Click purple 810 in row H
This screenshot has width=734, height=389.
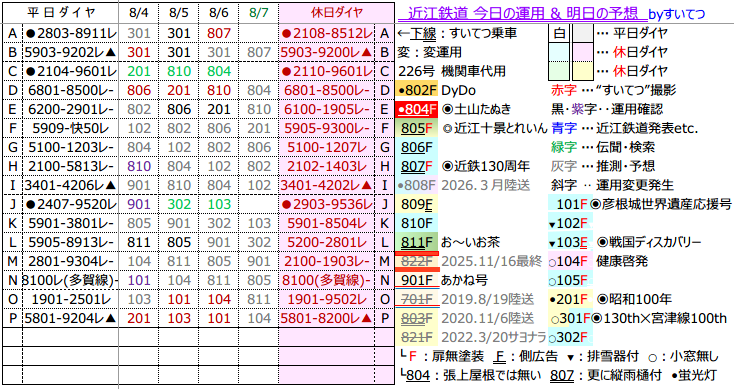point(139,166)
